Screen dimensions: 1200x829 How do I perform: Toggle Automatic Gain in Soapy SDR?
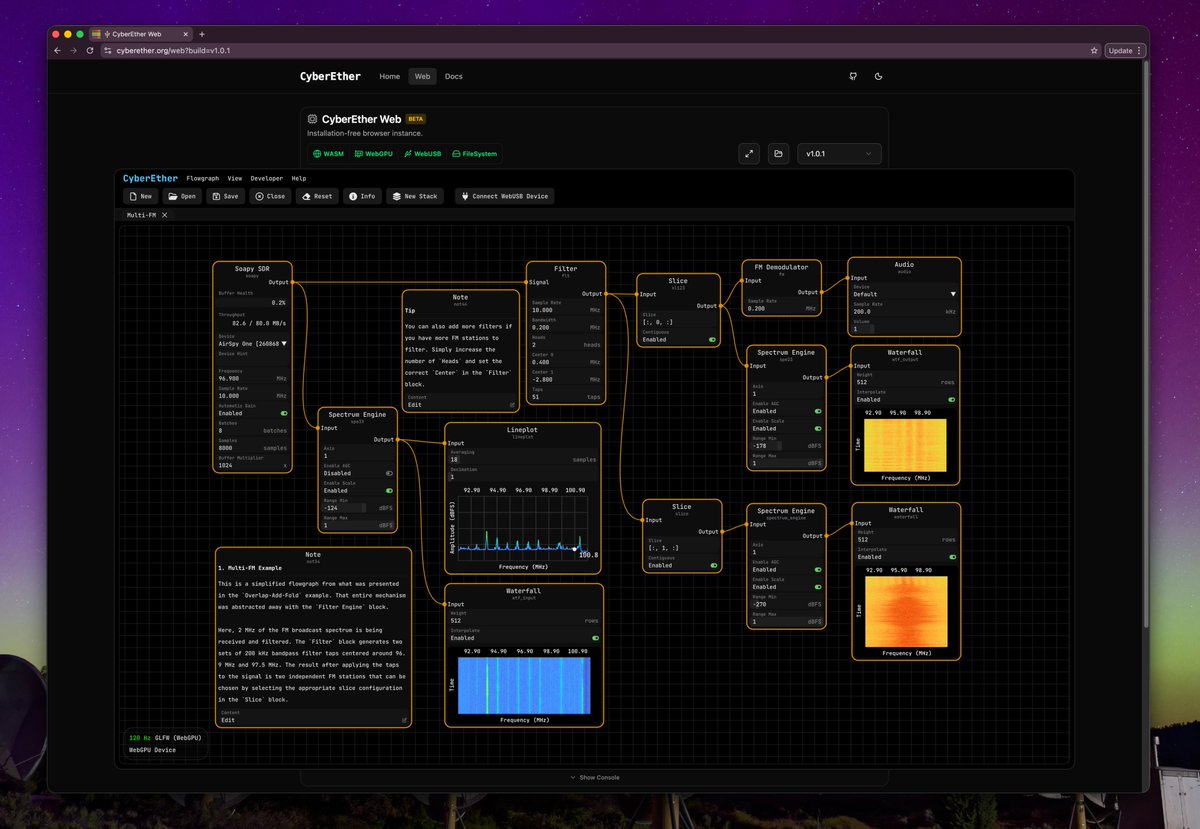coord(283,412)
